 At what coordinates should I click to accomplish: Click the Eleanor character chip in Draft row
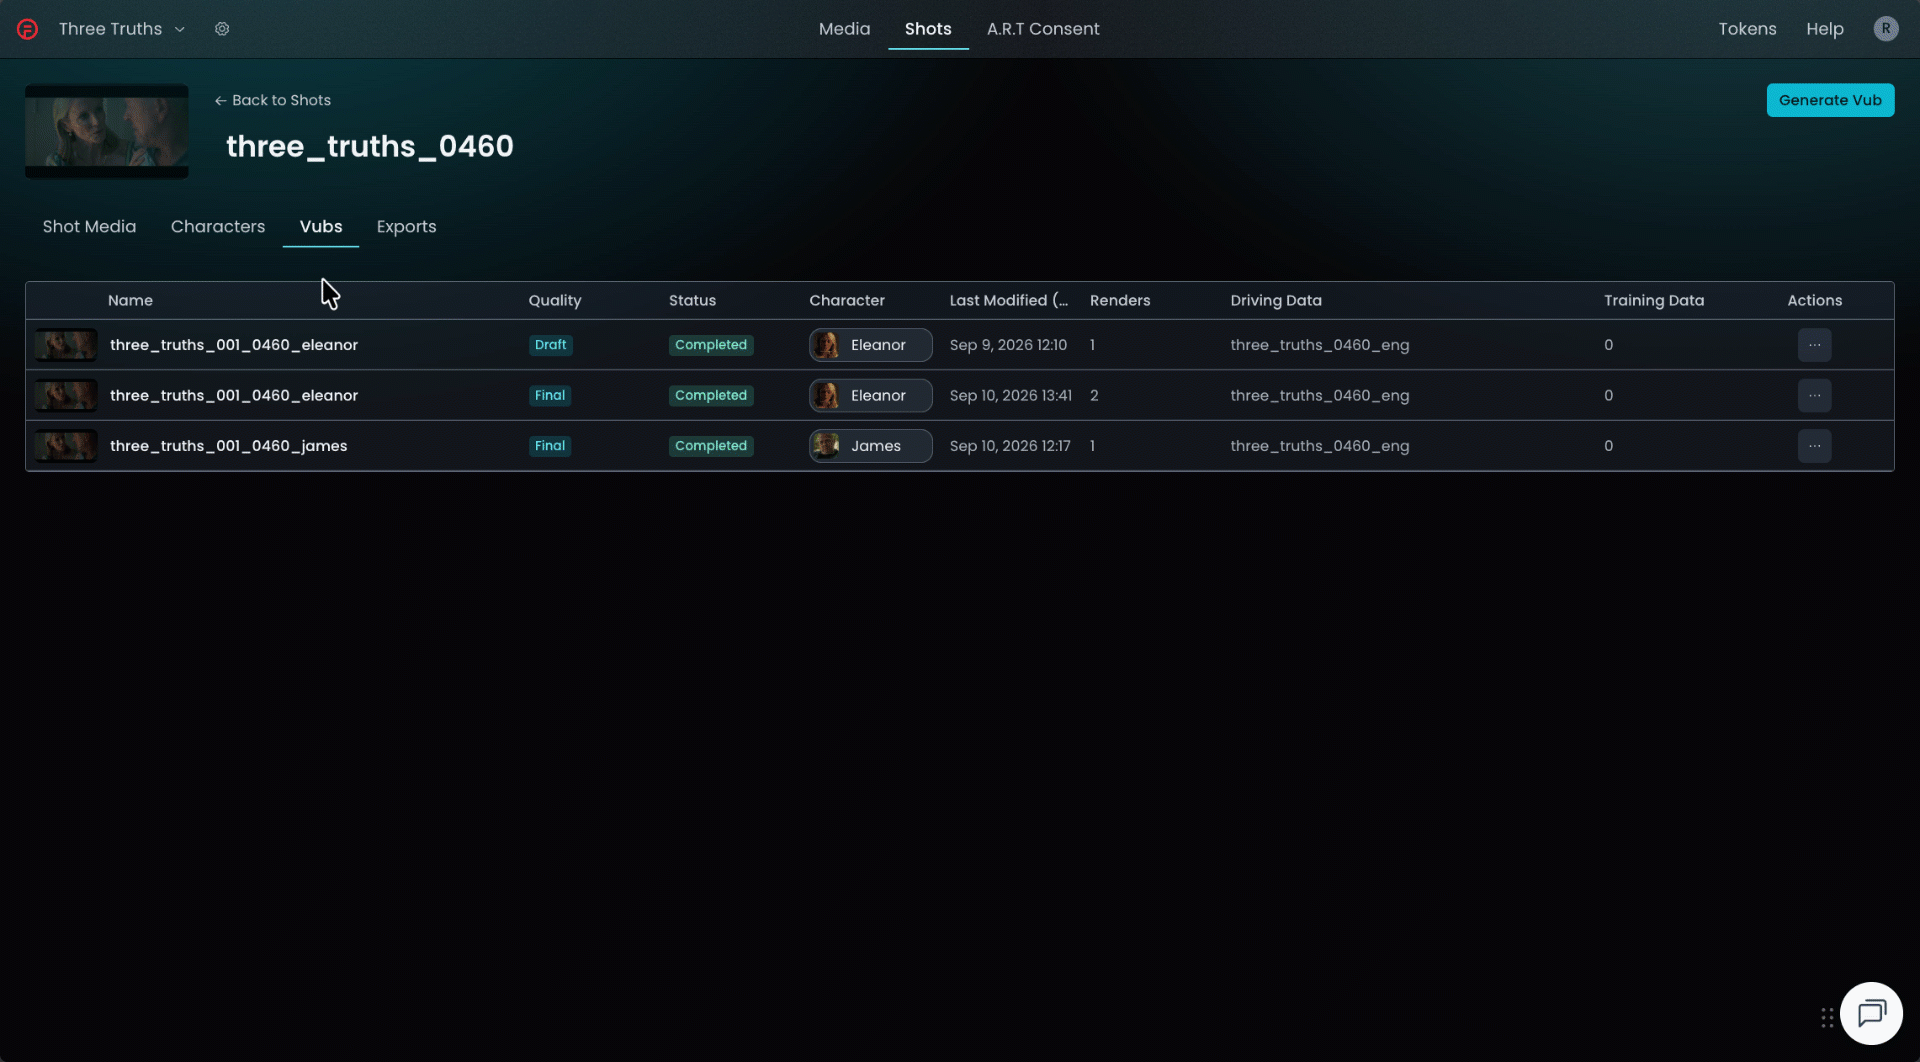pos(870,345)
